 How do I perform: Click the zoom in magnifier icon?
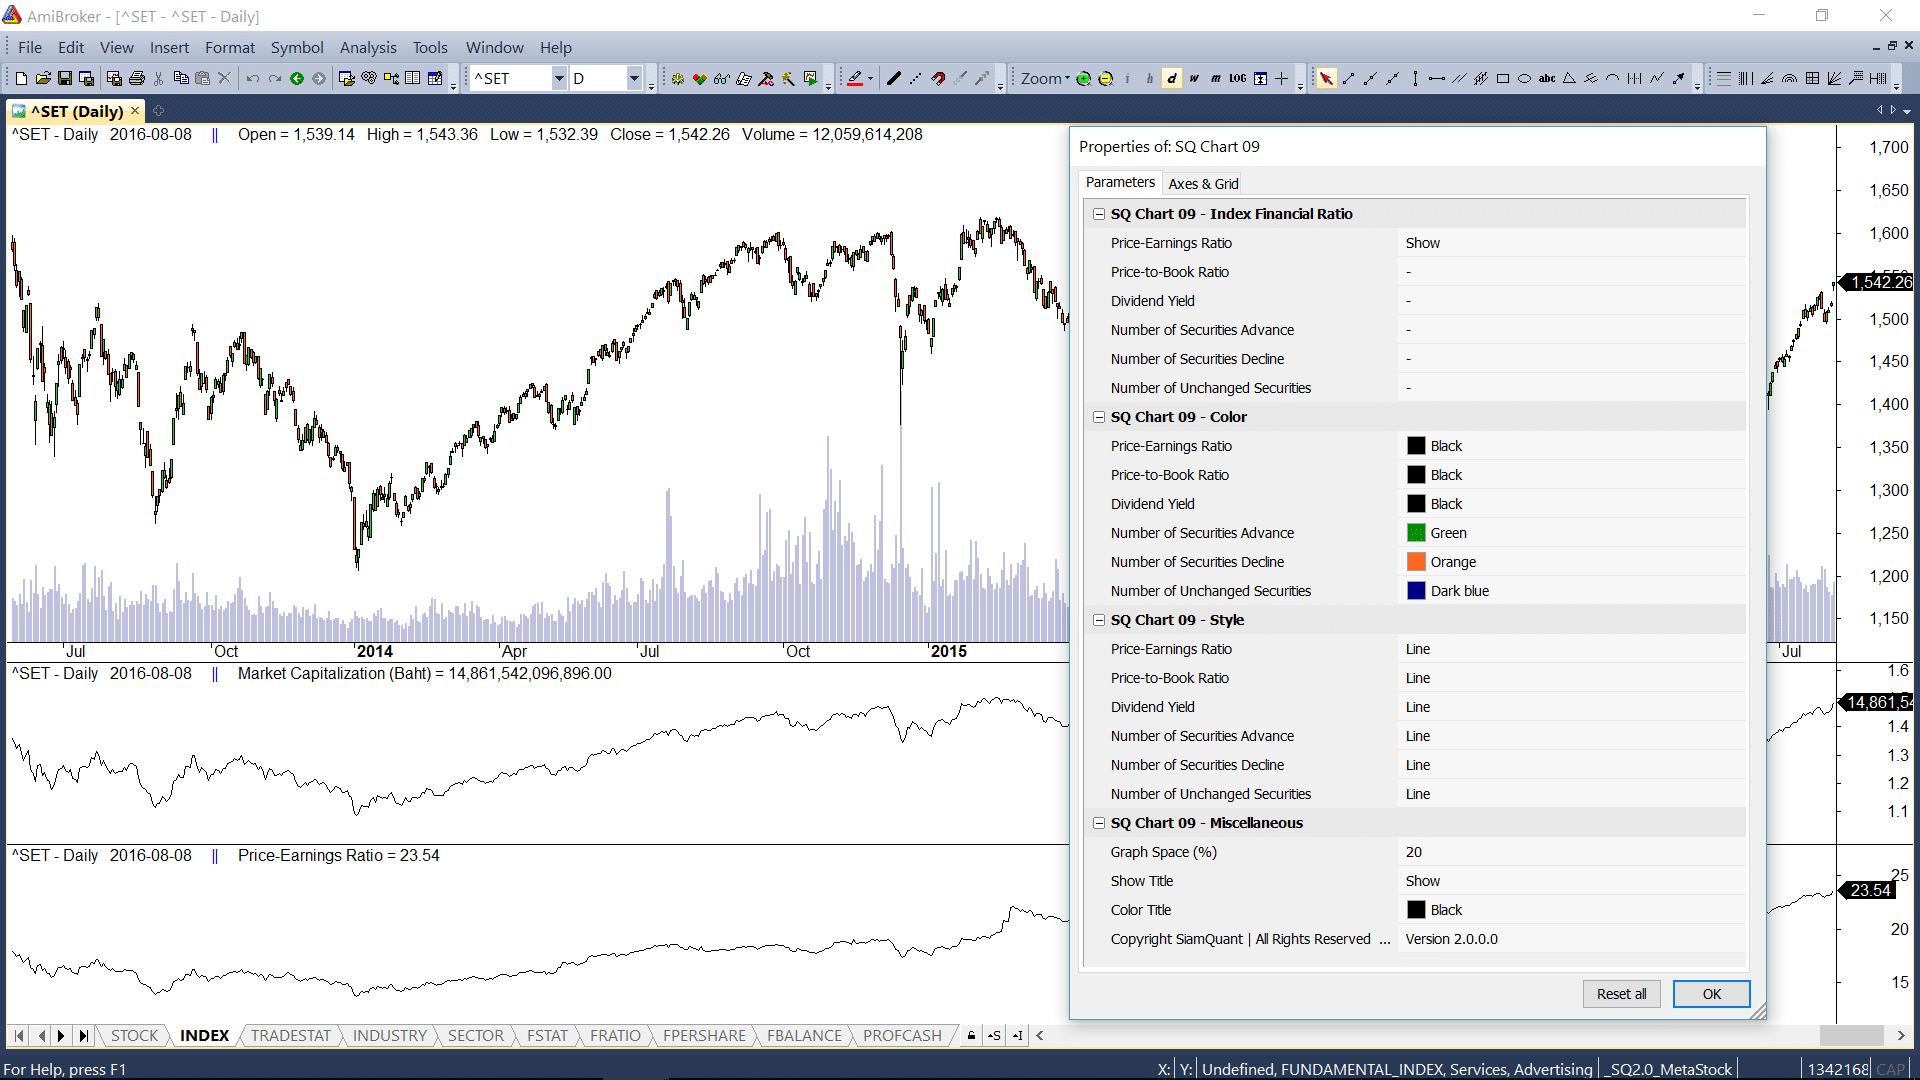click(x=1084, y=78)
